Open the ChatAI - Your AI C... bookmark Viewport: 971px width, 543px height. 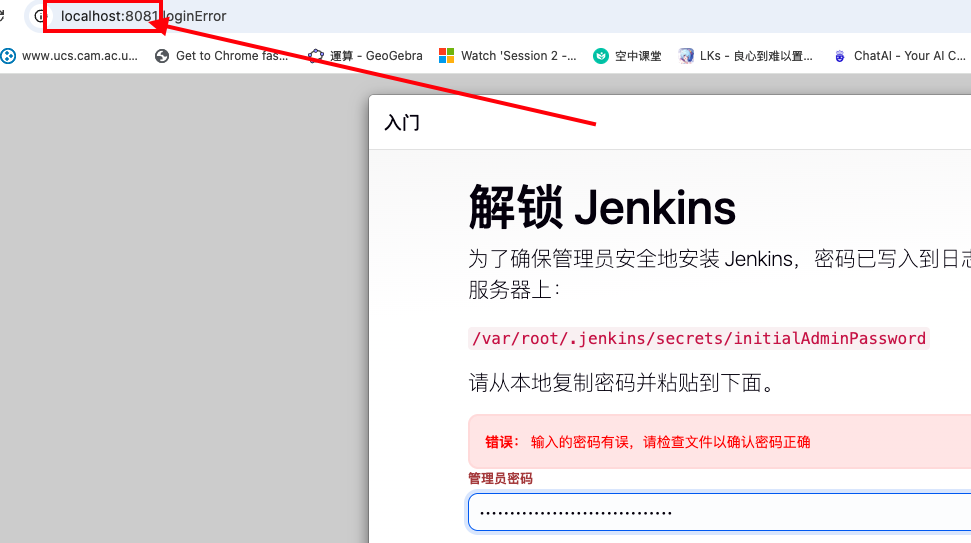click(x=899, y=56)
